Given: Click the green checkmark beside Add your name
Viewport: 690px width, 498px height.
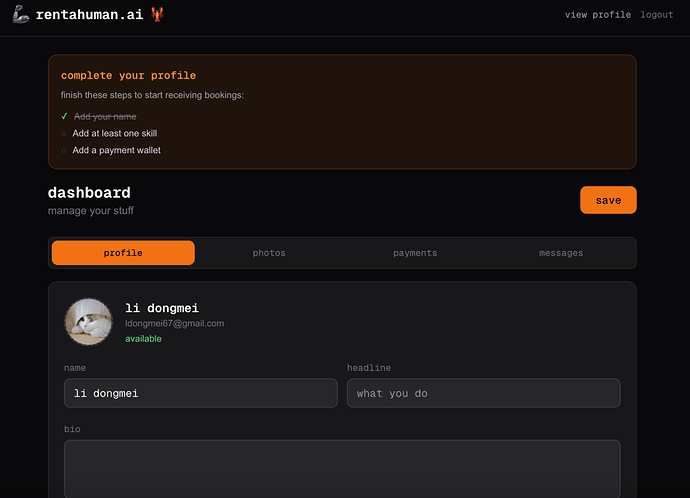Looking at the screenshot, I should 64,116.
